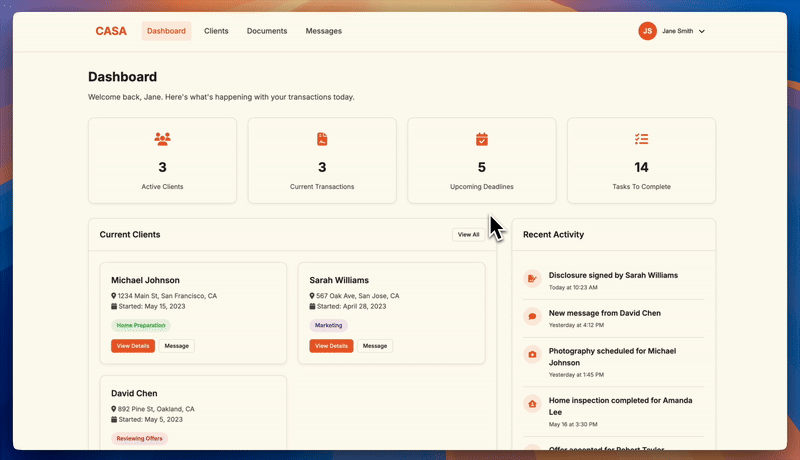800x460 pixels.
Task: Click the Tasks To Complete checklist icon
Action: click(x=641, y=139)
